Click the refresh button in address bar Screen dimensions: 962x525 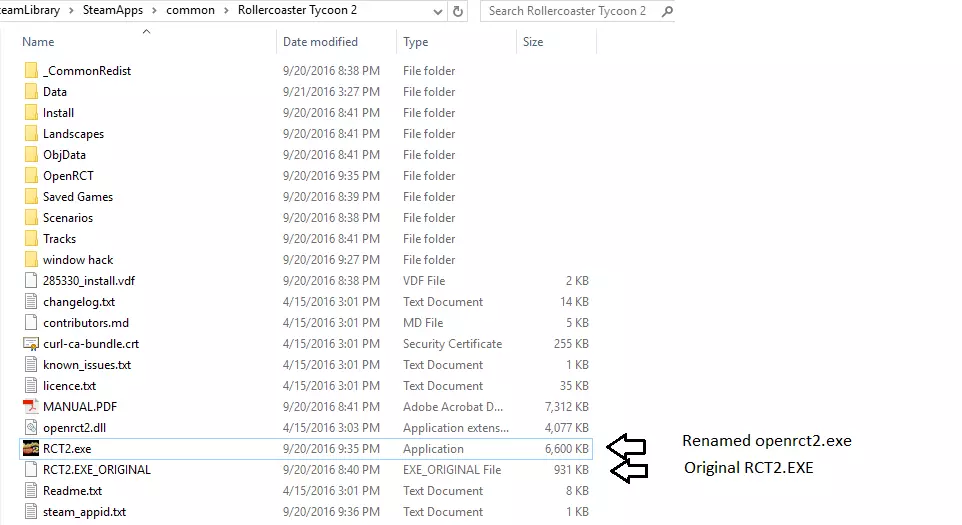(x=459, y=11)
